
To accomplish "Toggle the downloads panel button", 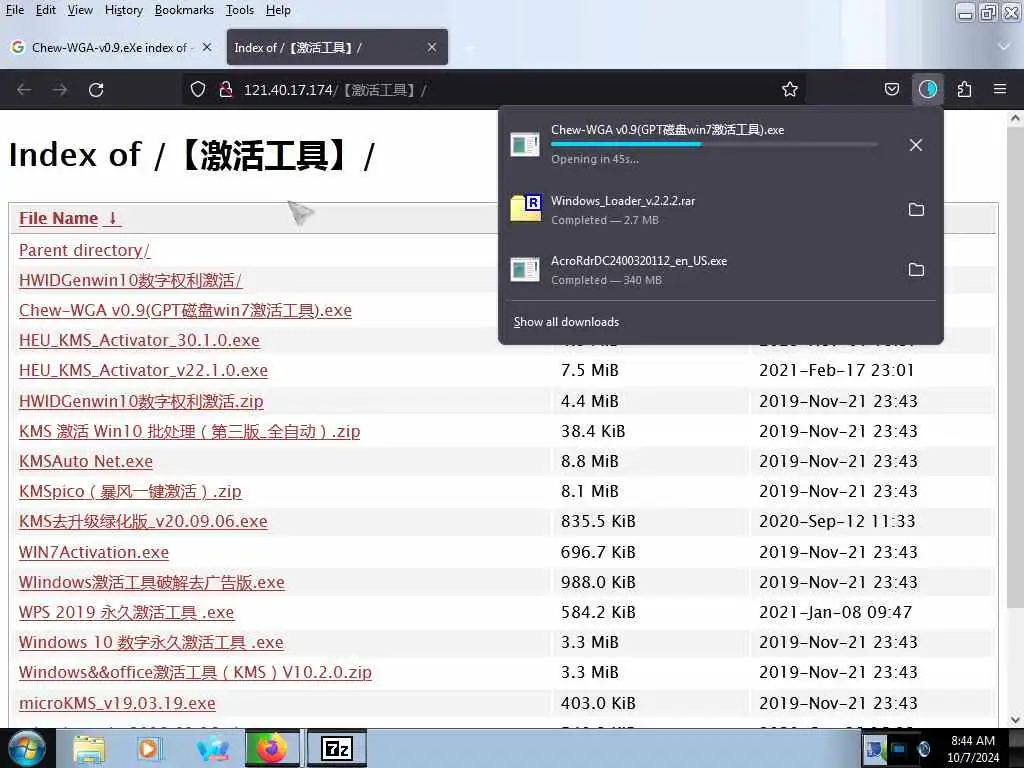I will 927,89.
